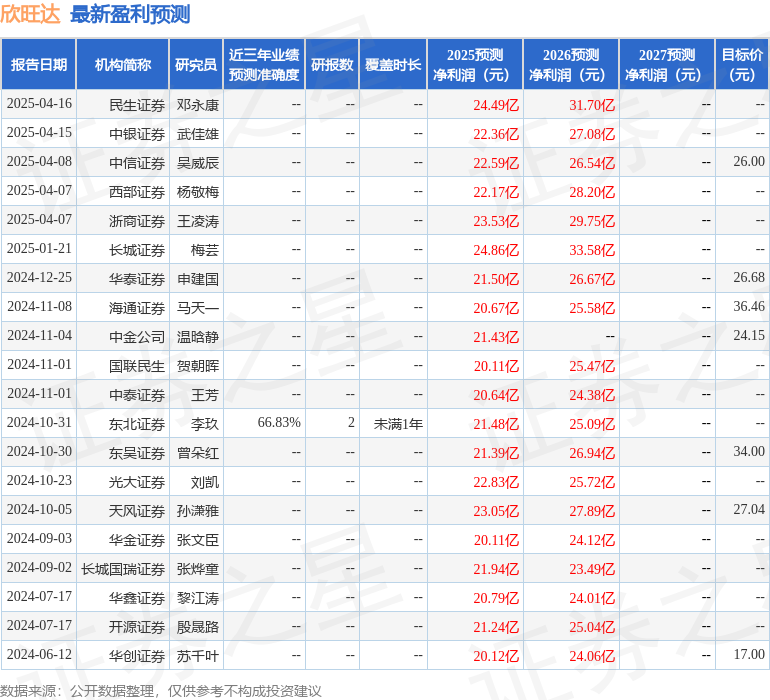Click the 27.08亿 profit value
Screen dimensions: 770x700
592,134
